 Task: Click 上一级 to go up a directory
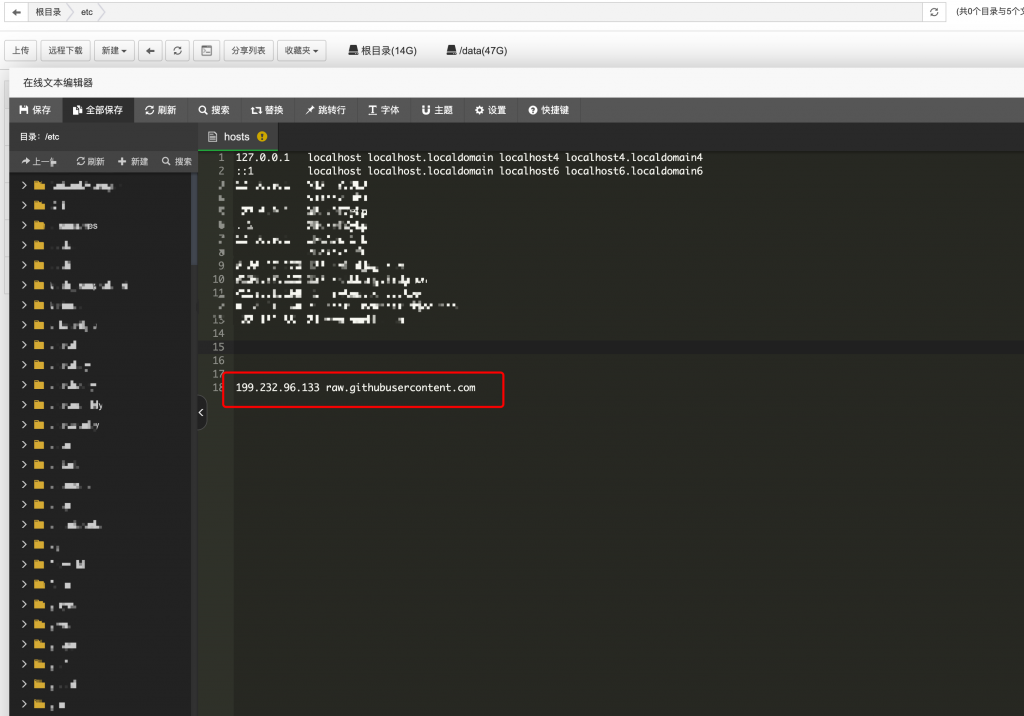pyautogui.click(x=39, y=161)
